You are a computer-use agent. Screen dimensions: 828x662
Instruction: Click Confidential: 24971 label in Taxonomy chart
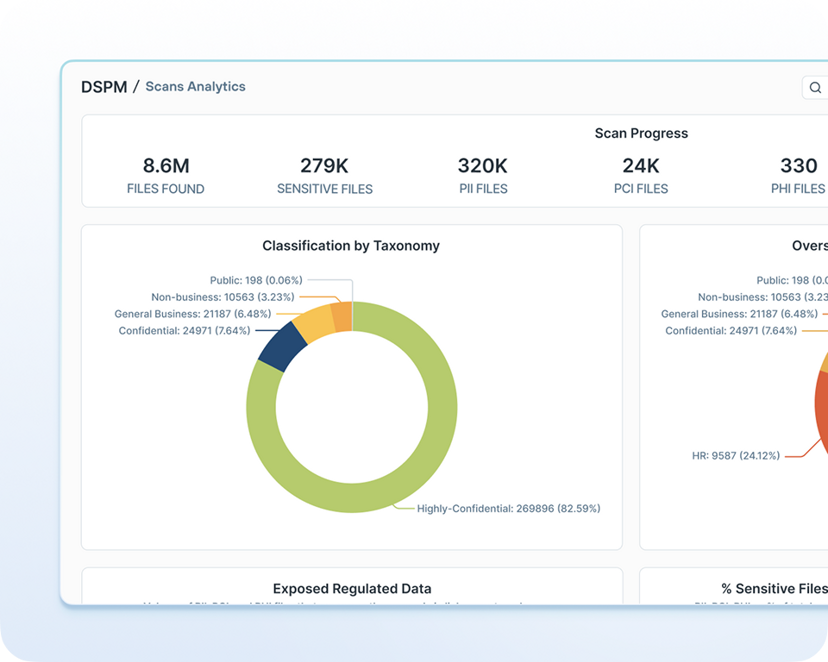[184, 331]
